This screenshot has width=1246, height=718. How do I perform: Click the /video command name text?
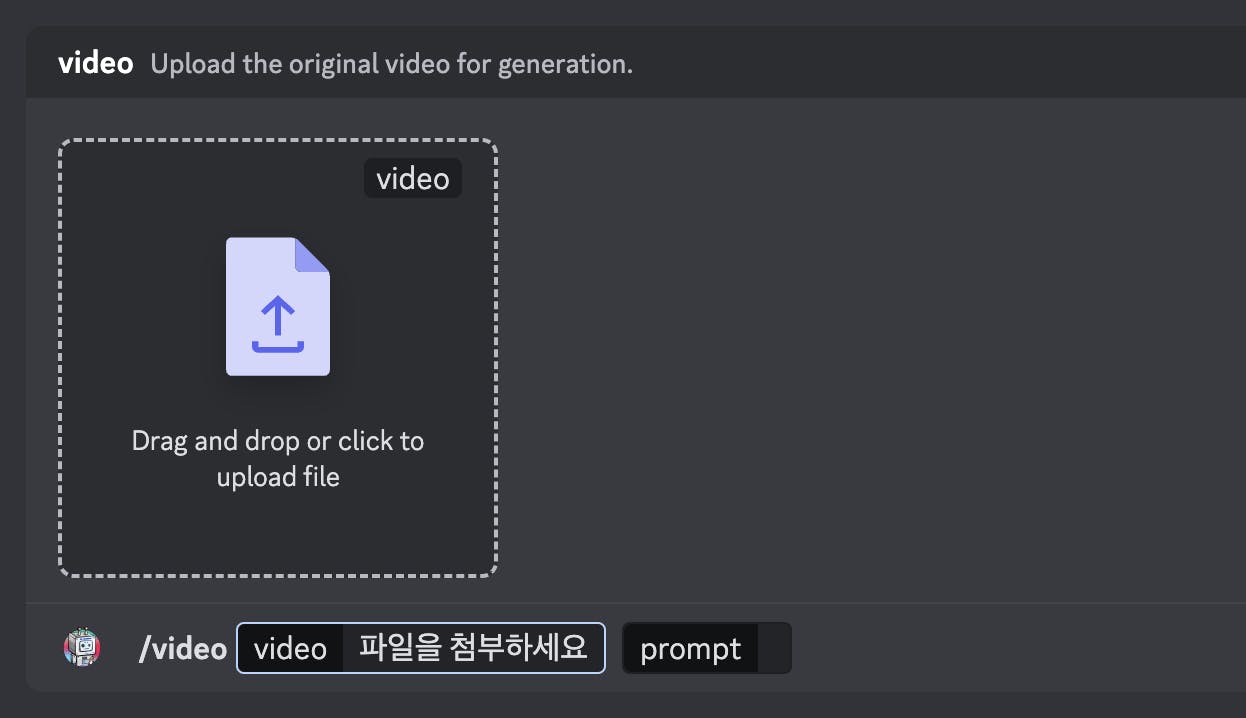click(182, 649)
